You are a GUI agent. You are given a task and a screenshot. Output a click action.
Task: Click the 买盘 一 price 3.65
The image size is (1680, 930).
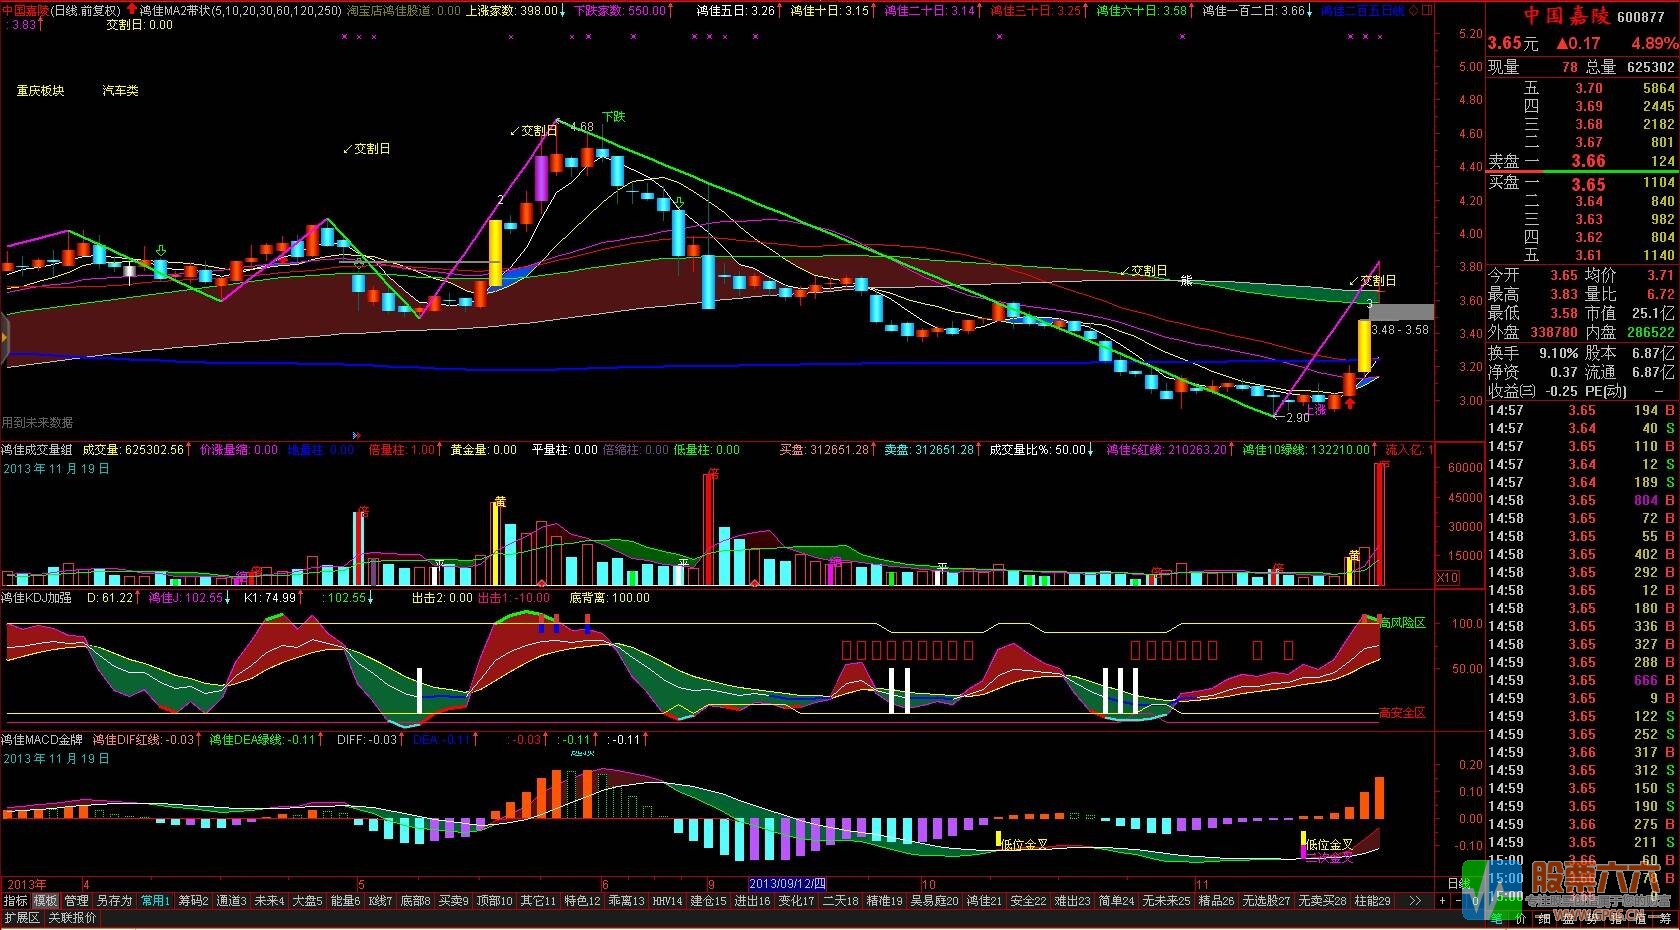pyautogui.click(x=1587, y=184)
